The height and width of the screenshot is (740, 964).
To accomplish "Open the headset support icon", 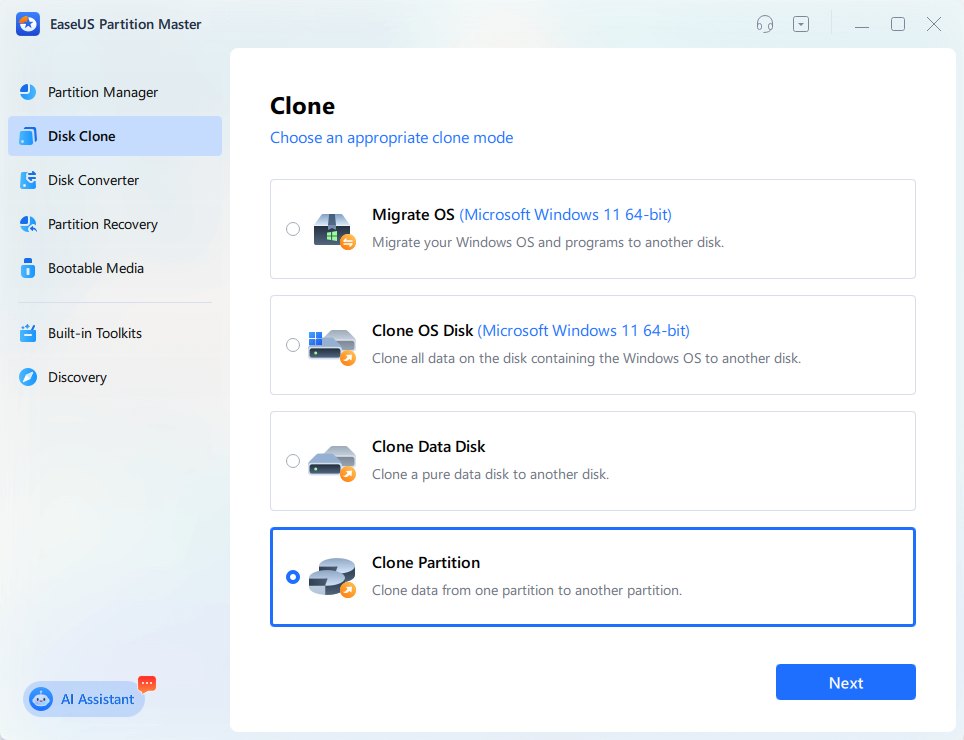I will click(765, 25).
